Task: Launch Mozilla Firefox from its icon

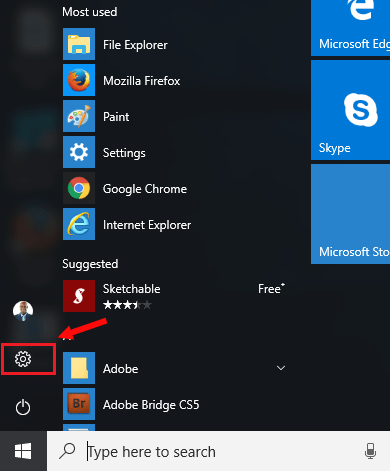Action: point(79,80)
